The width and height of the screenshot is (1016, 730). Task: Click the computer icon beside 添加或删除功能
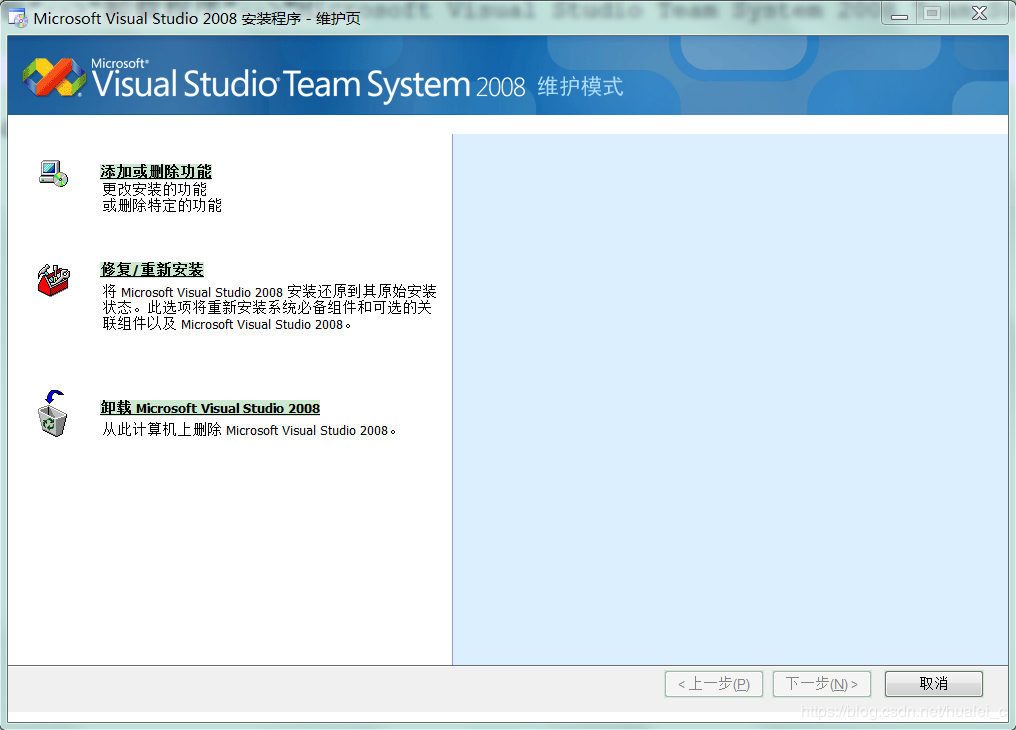pos(52,172)
